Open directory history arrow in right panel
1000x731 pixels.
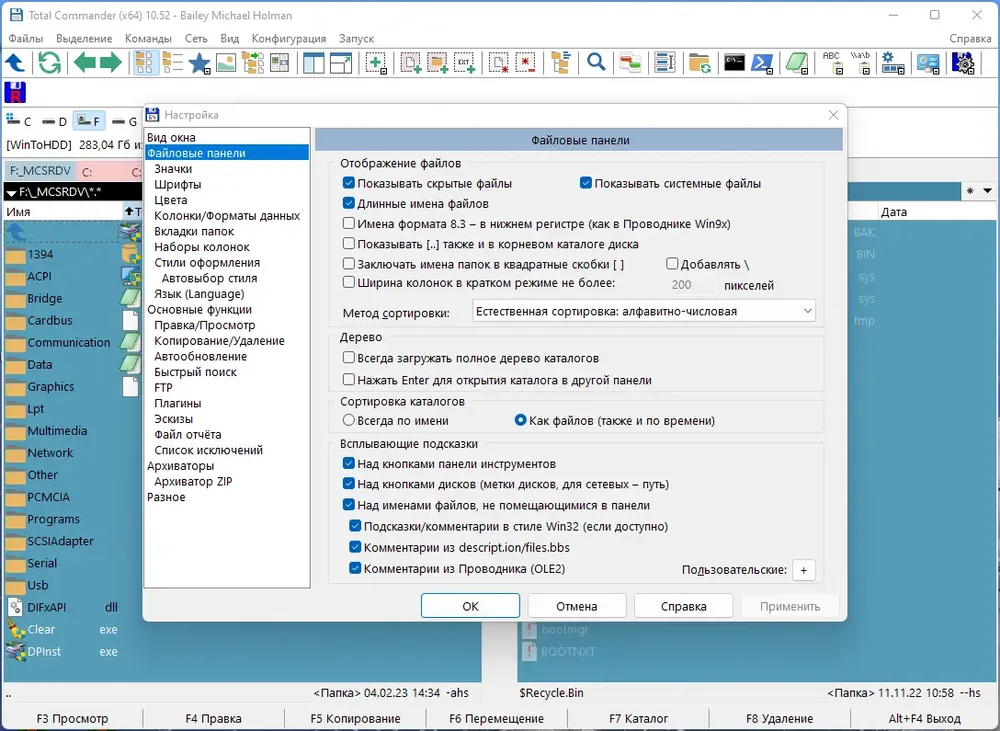987,191
